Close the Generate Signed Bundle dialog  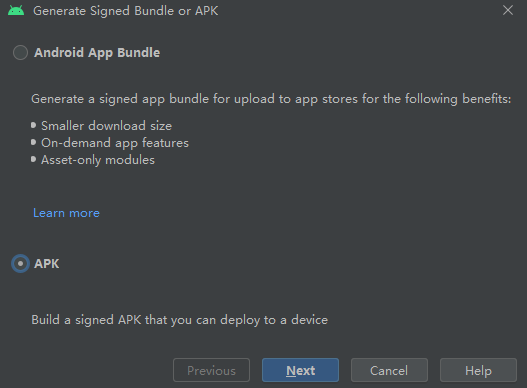pos(508,10)
